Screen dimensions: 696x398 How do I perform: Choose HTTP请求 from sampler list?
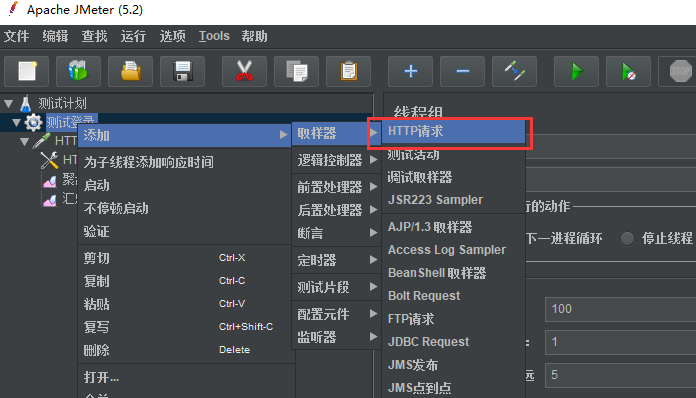[453, 131]
